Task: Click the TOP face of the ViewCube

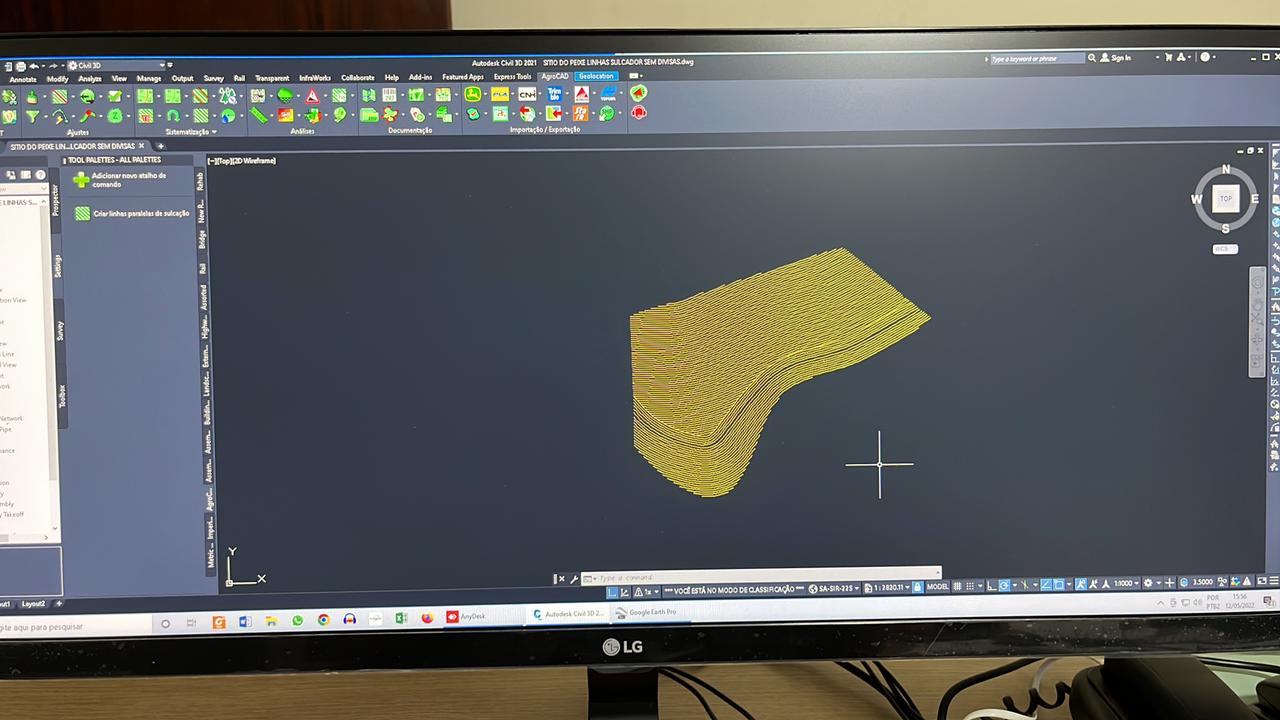Action: coord(1225,198)
